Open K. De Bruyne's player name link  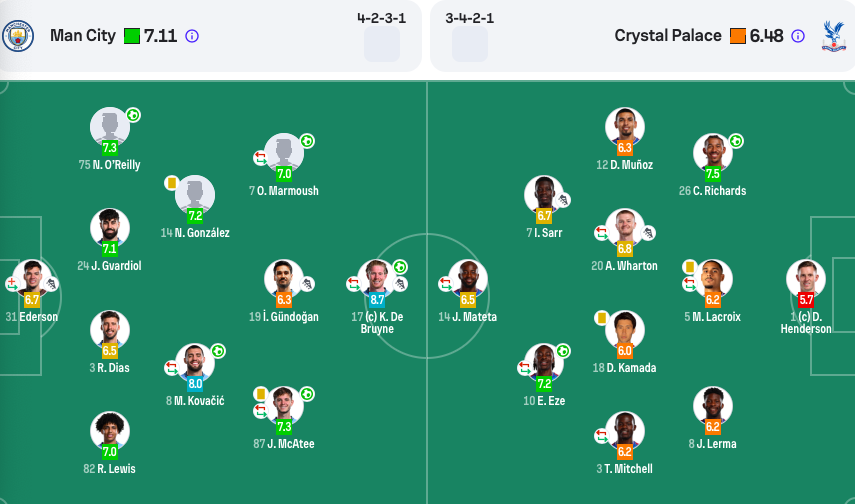tap(378, 322)
